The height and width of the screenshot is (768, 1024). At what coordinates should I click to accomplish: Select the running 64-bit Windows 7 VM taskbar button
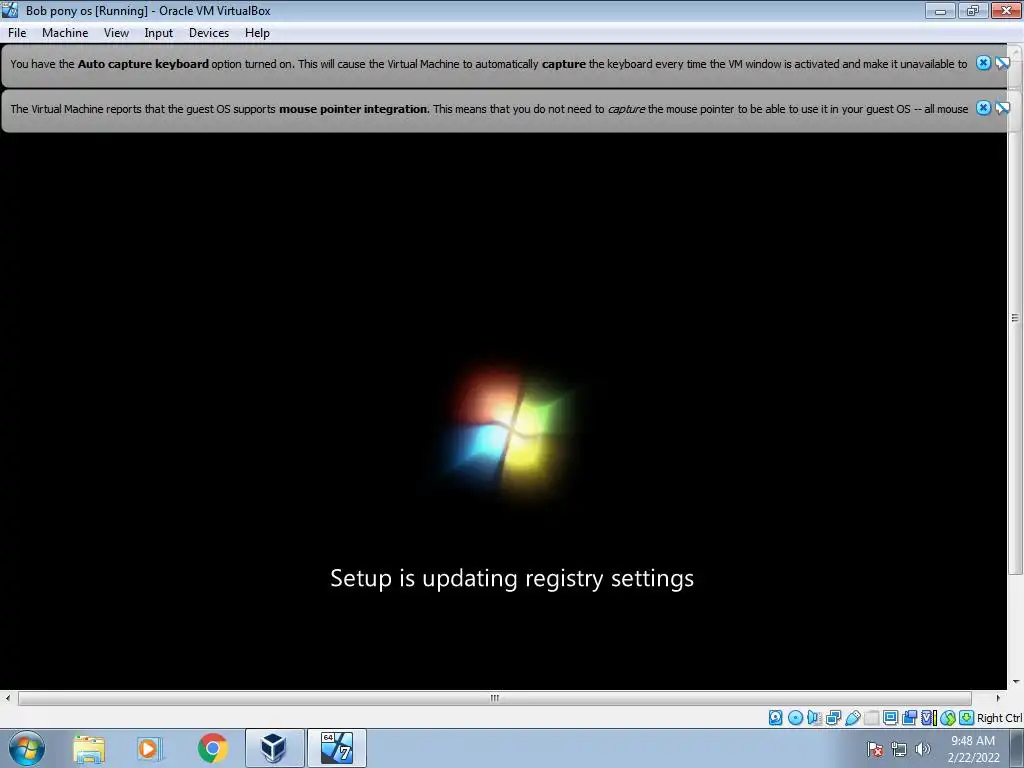tap(337, 748)
